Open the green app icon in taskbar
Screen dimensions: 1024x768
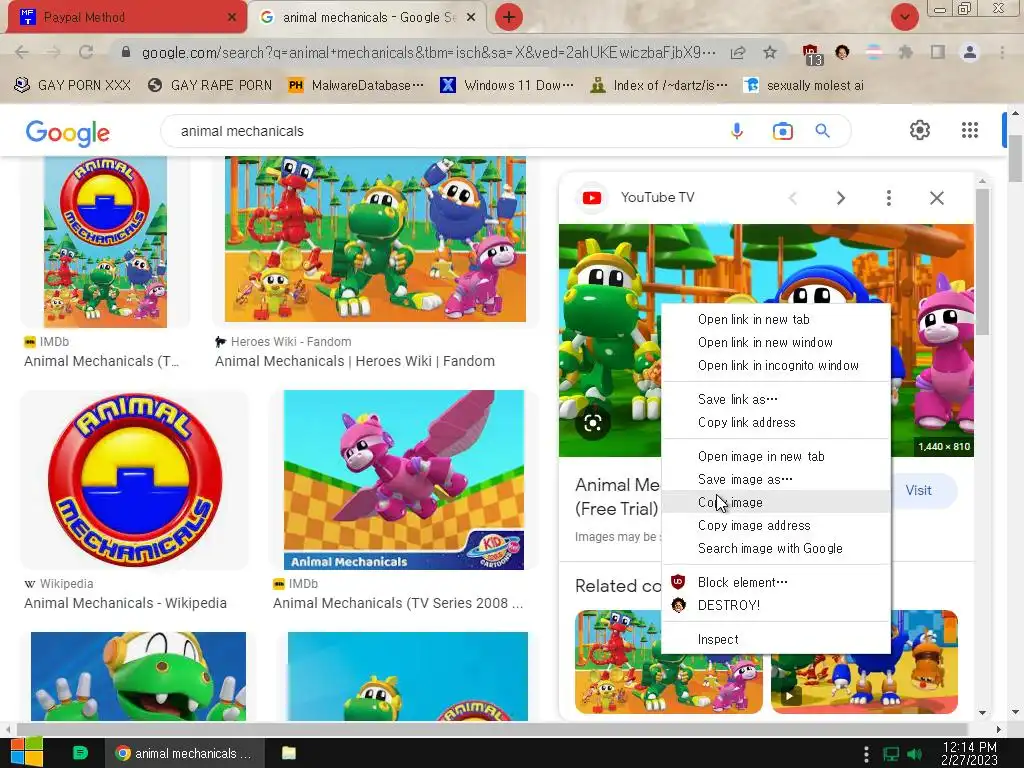(80, 753)
